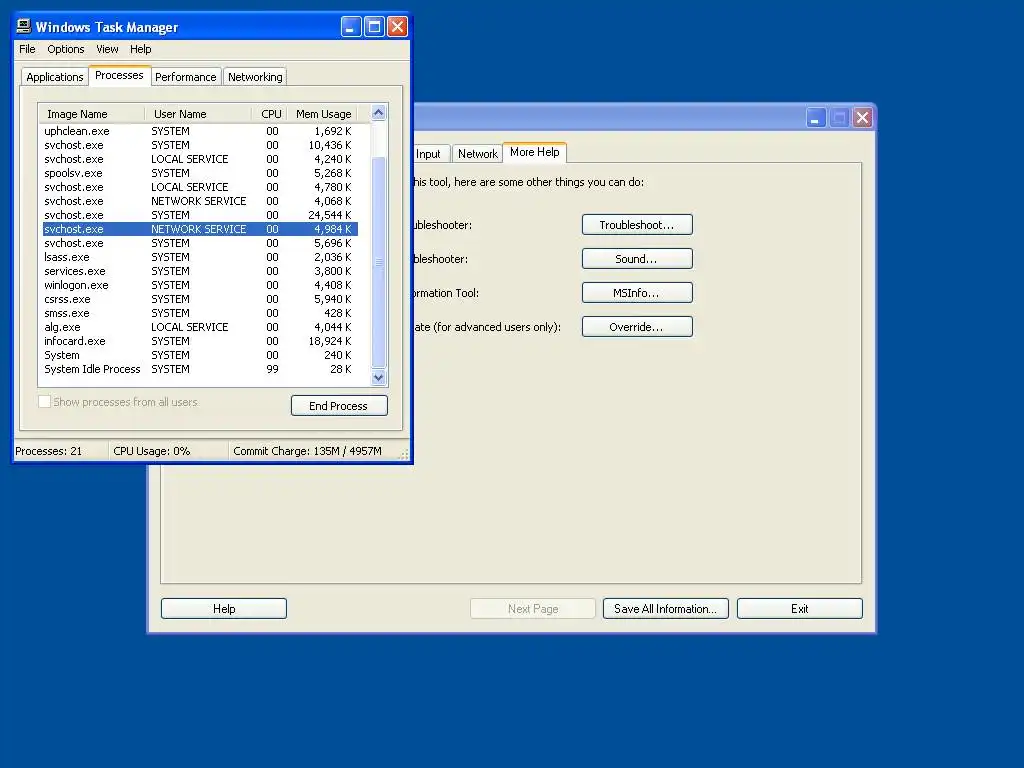The height and width of the screenshot is (768, 1024).
Task: Open Input tab in the background dialog
Action: (x=430, y=154)
